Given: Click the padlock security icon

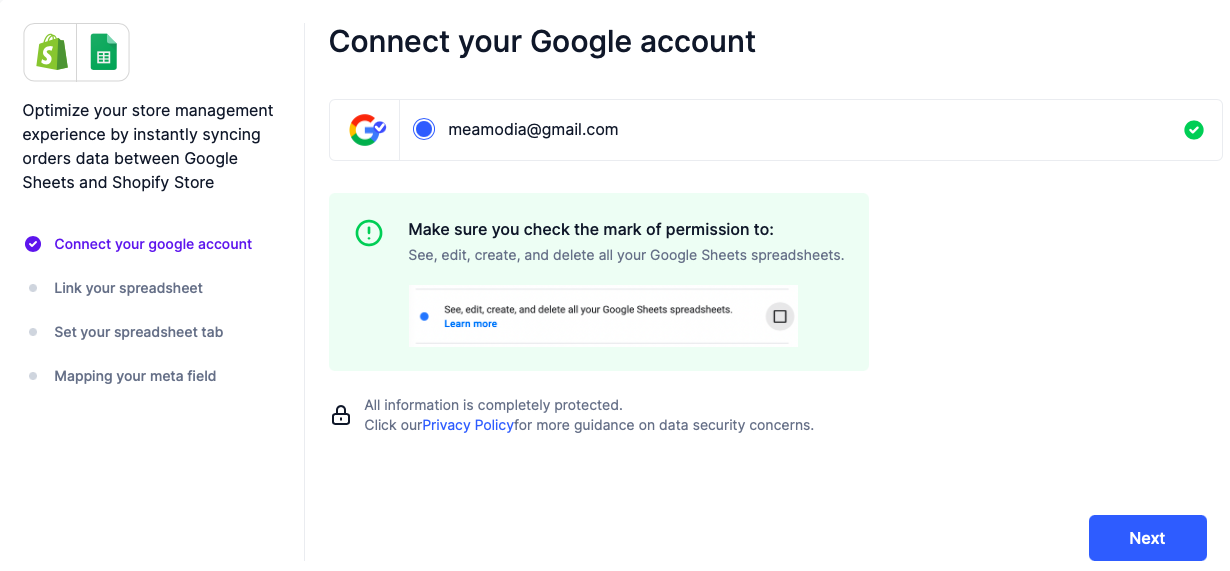Looking at the screenshot, I should point(341,415).
